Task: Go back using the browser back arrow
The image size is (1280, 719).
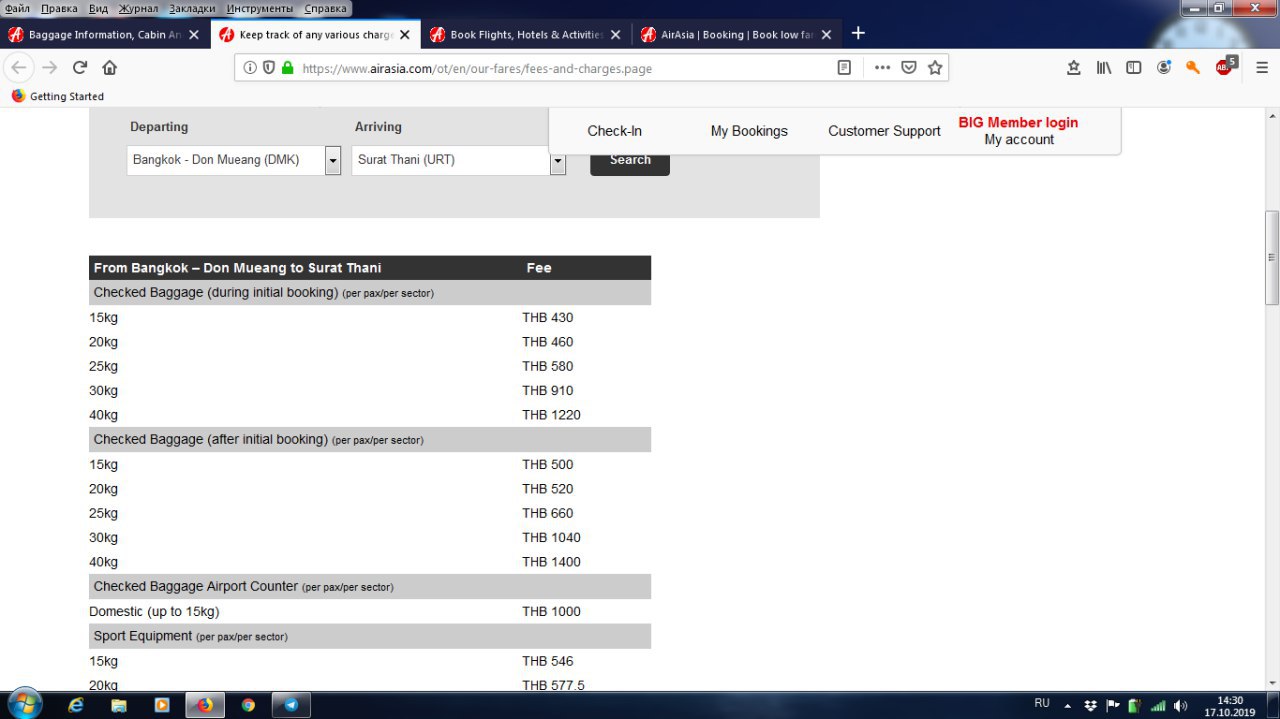Action: (x=18, y=68)
